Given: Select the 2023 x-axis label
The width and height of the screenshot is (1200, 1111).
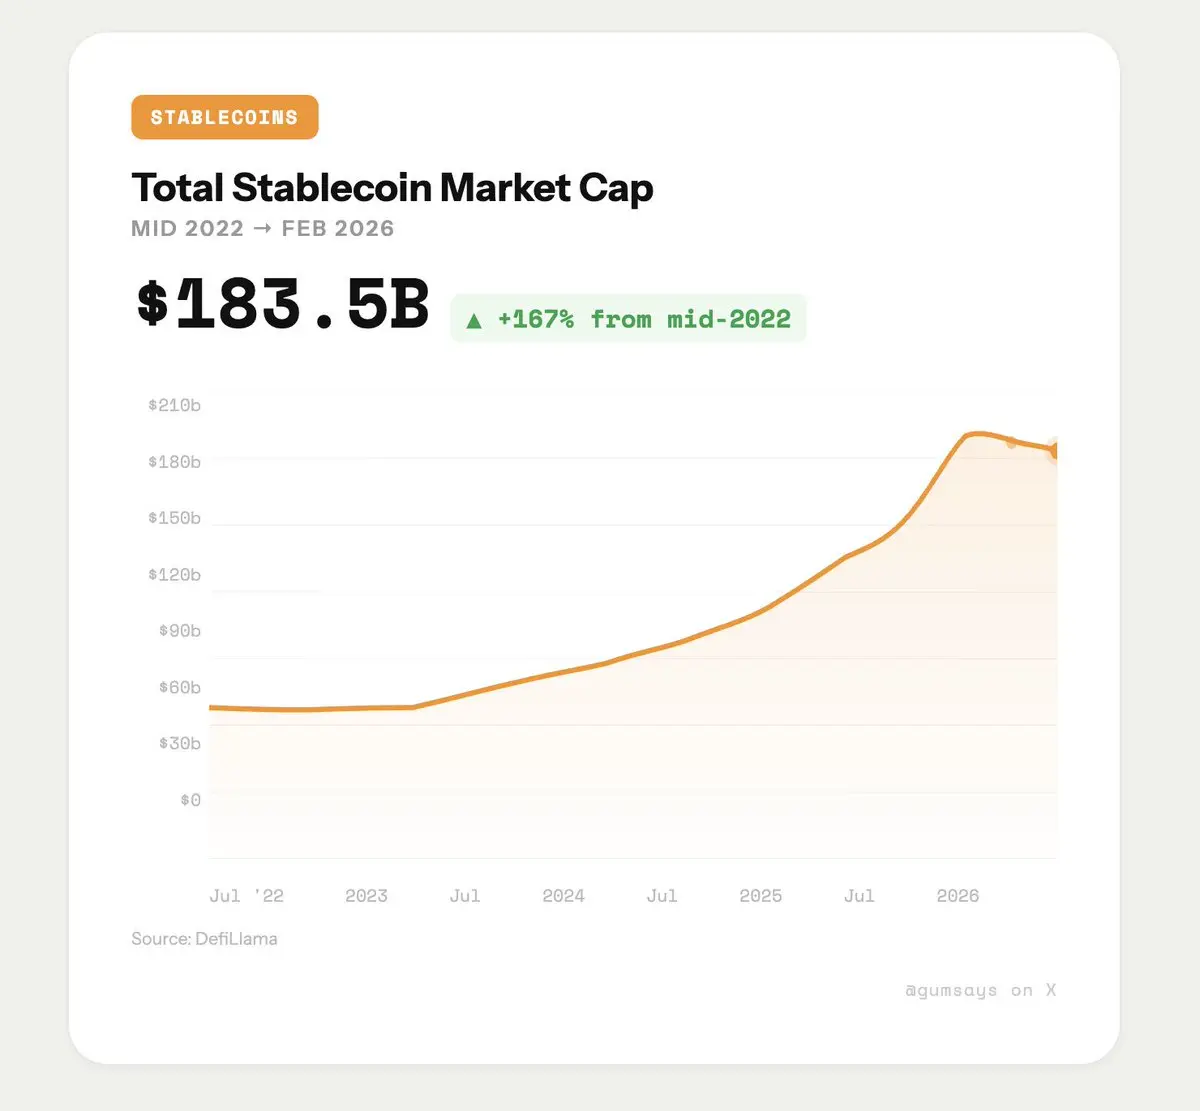Looking at the screenshot, I should pyautogui.click(x=366, y=896).
